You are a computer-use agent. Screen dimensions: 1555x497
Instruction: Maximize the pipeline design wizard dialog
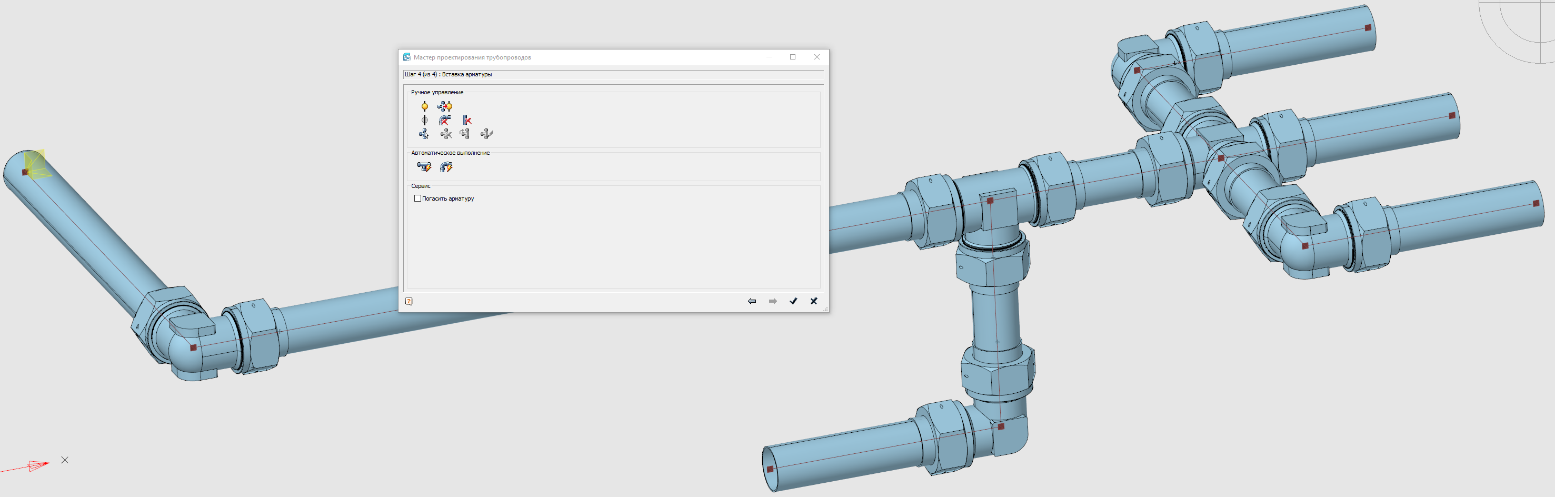coord(793,57)
